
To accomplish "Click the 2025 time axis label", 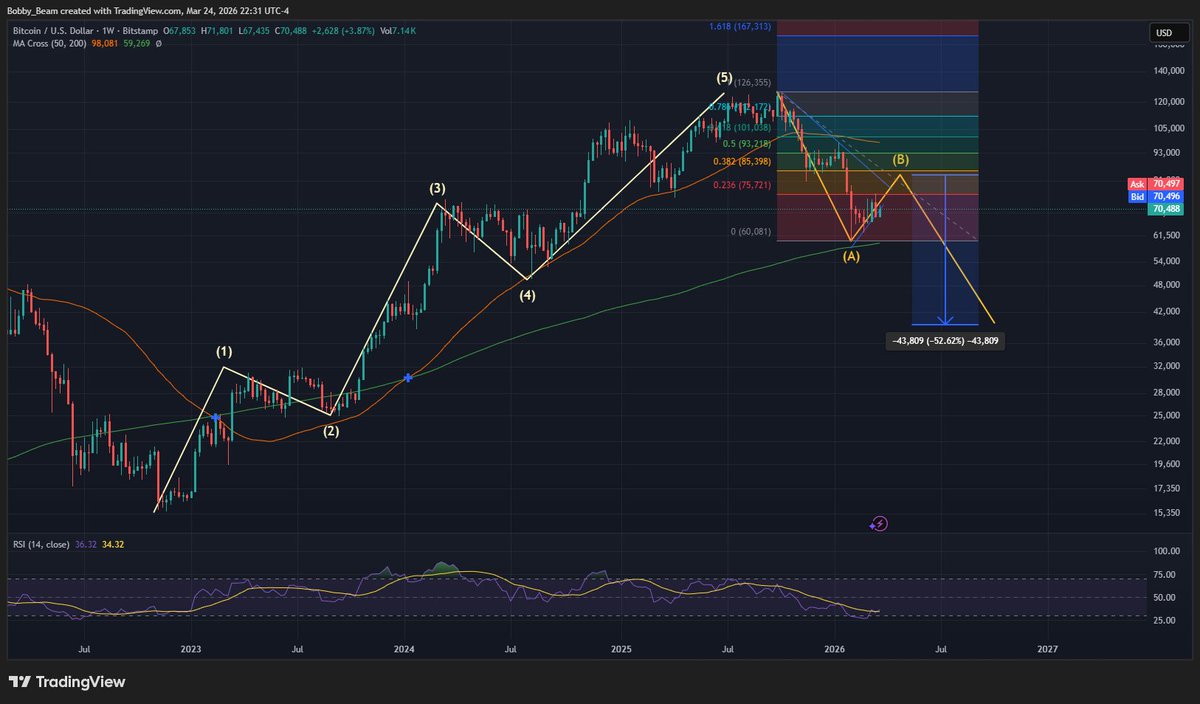I will click(x=621, y=649).
